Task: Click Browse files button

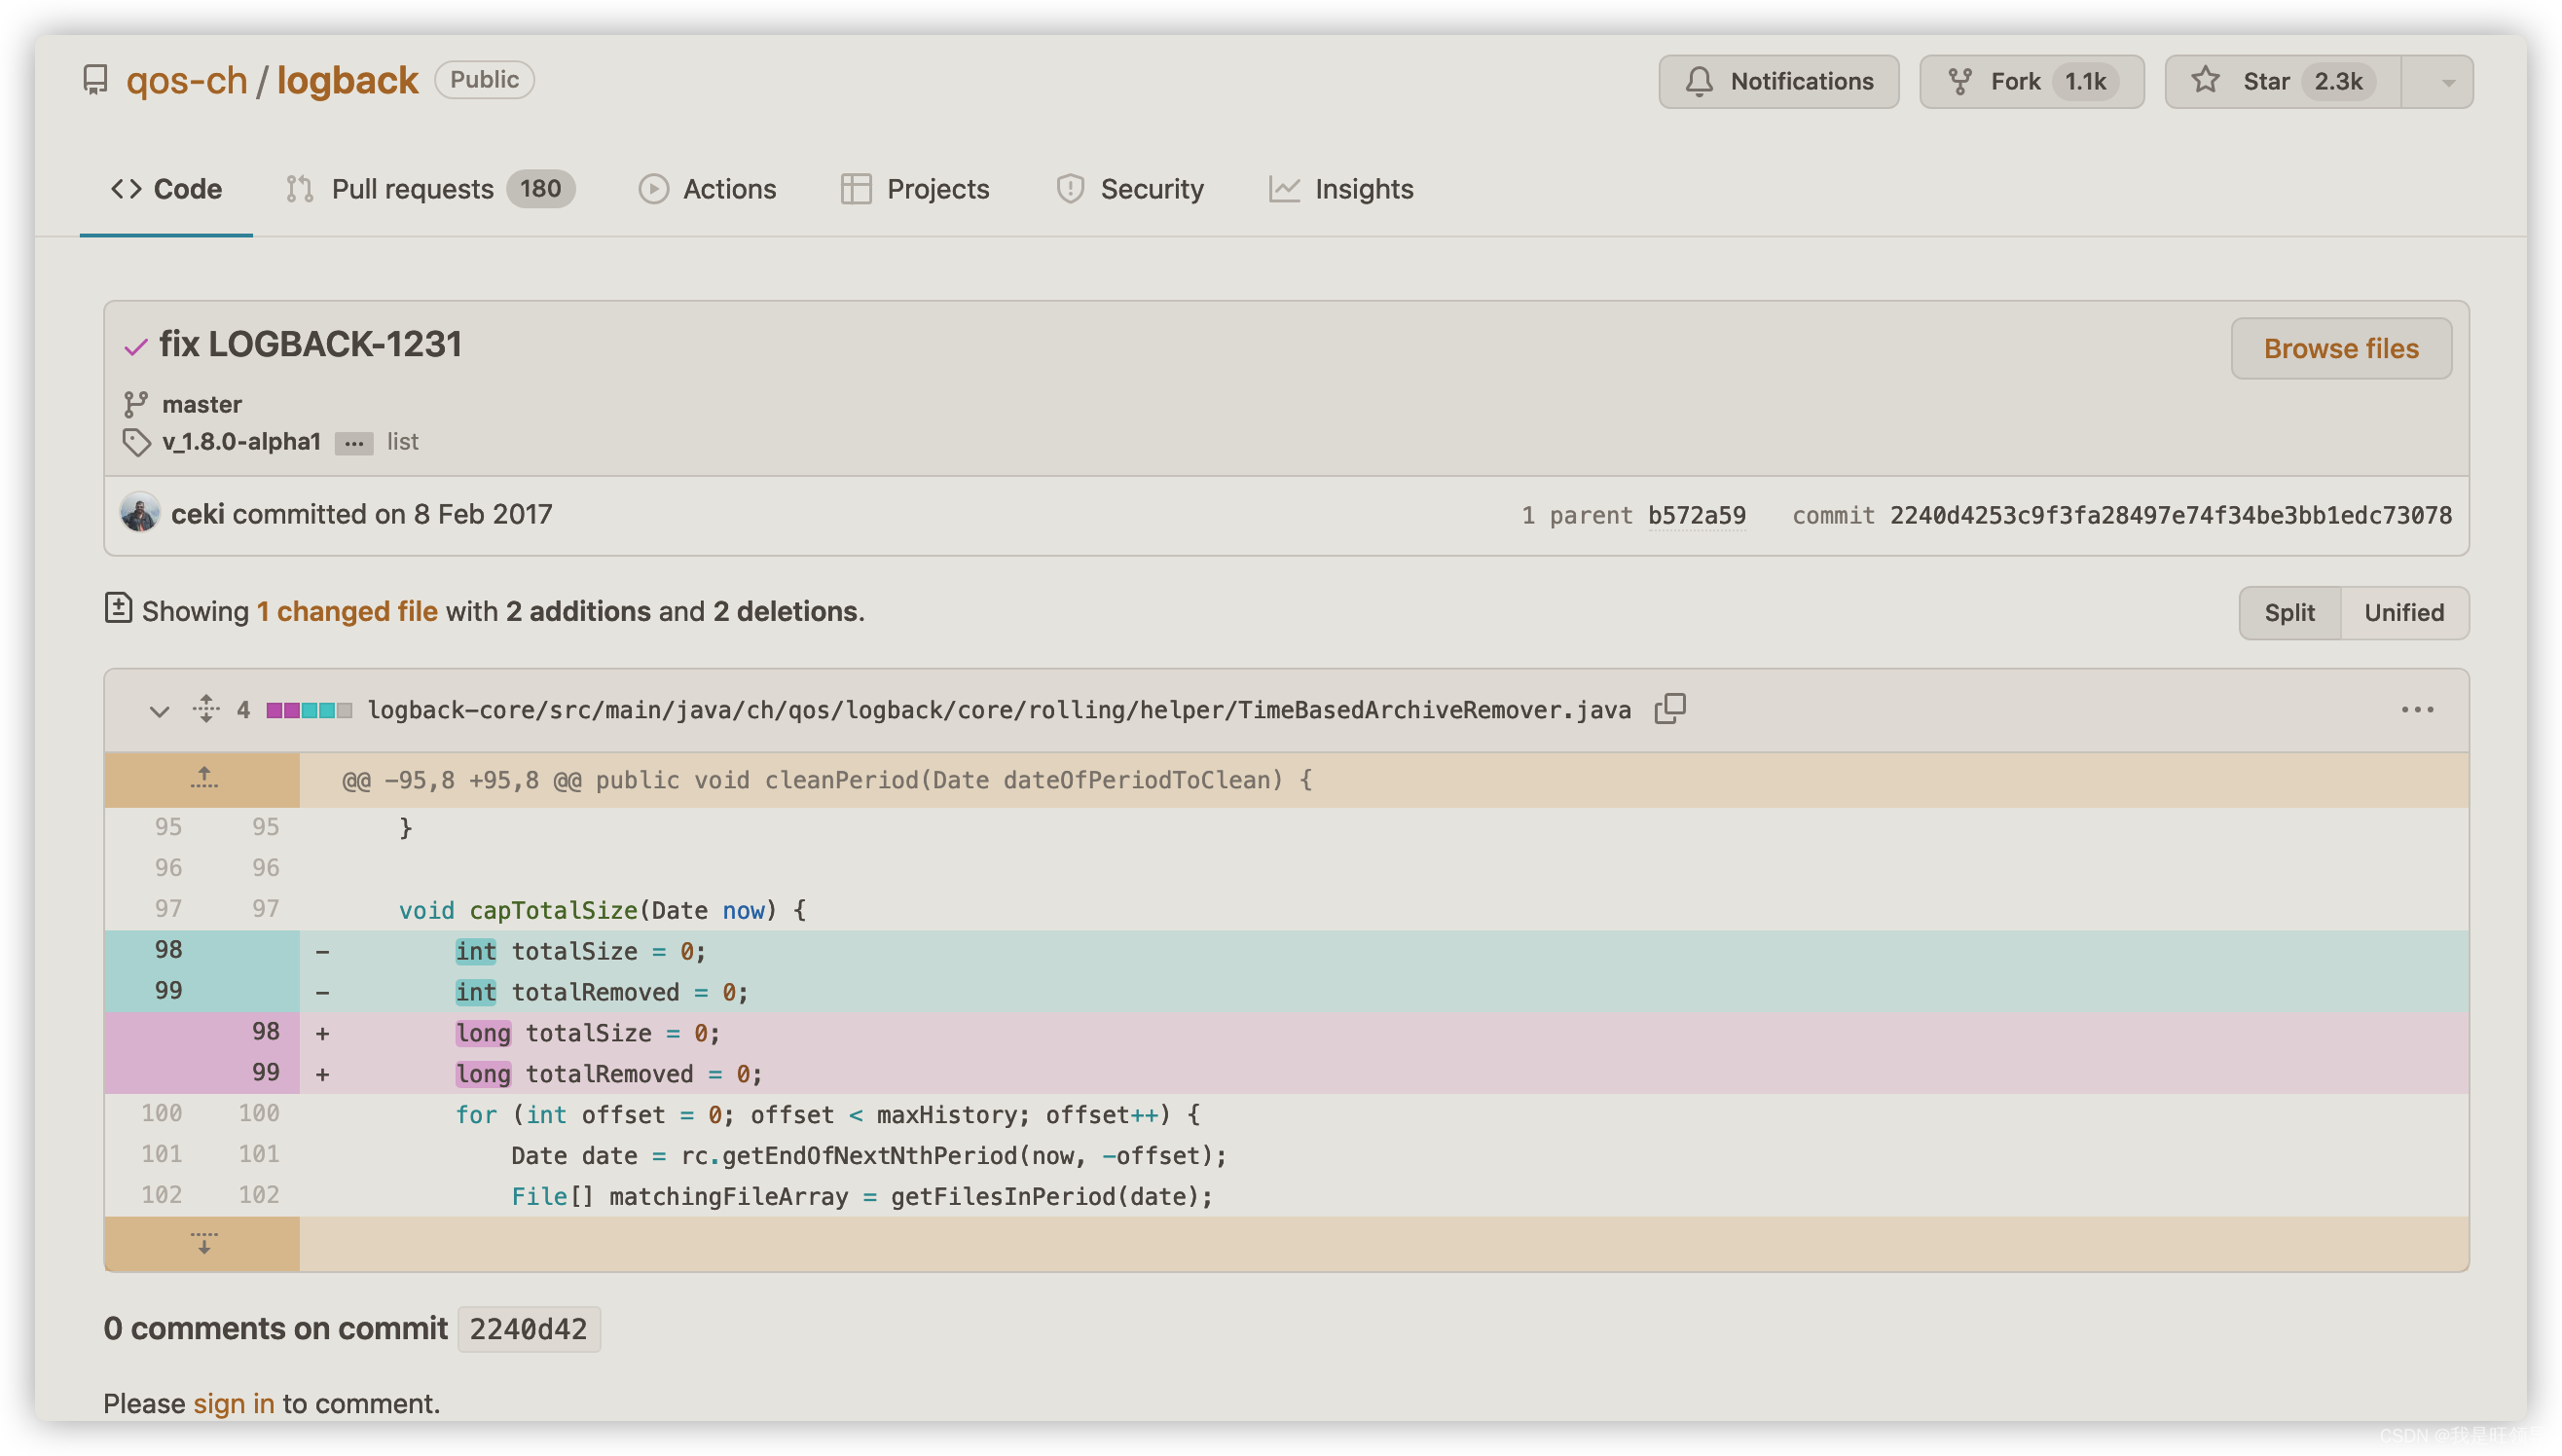Action: coord(2340,348)
